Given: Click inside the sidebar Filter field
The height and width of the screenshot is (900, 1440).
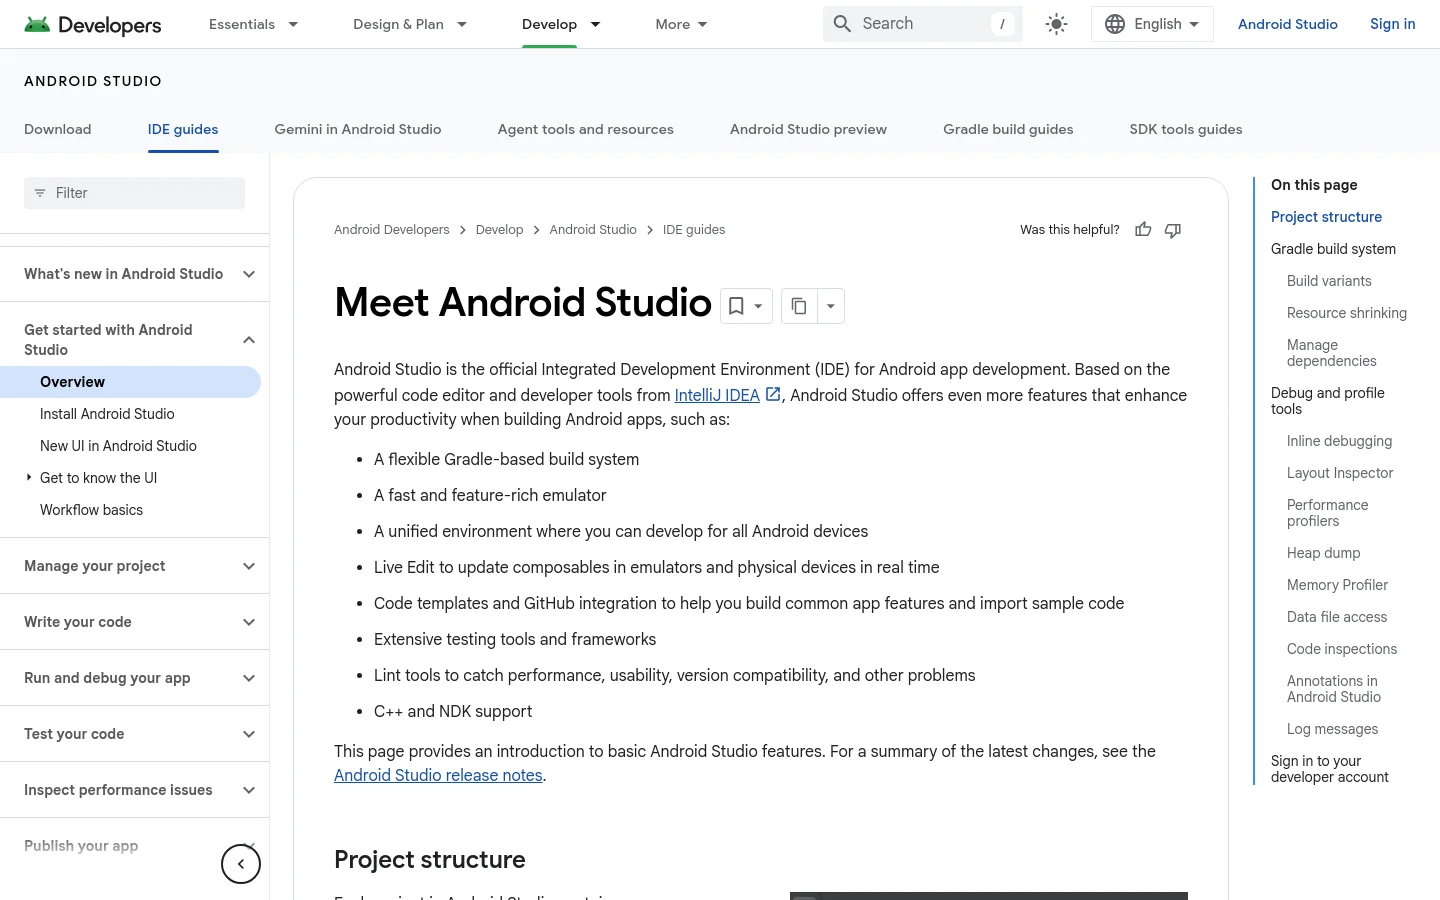Looking at the screenshot, I should tap(134, 193).
